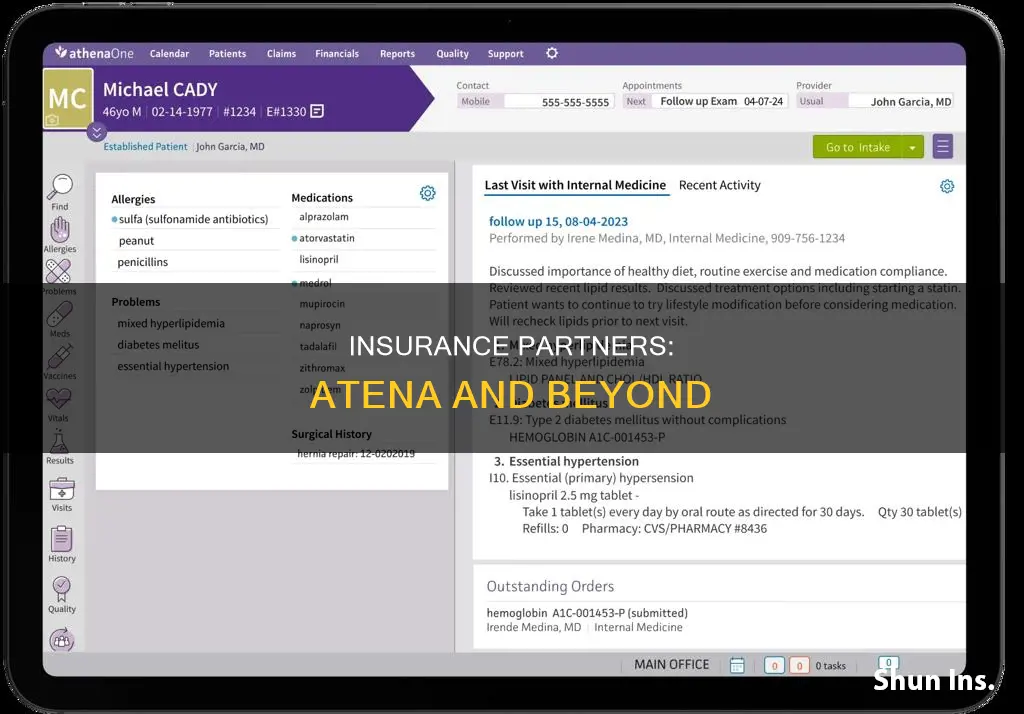Click the patient note icon beside E#1330
The width and height of the screenshot is (1024, 714).
(x=317, y=111)
